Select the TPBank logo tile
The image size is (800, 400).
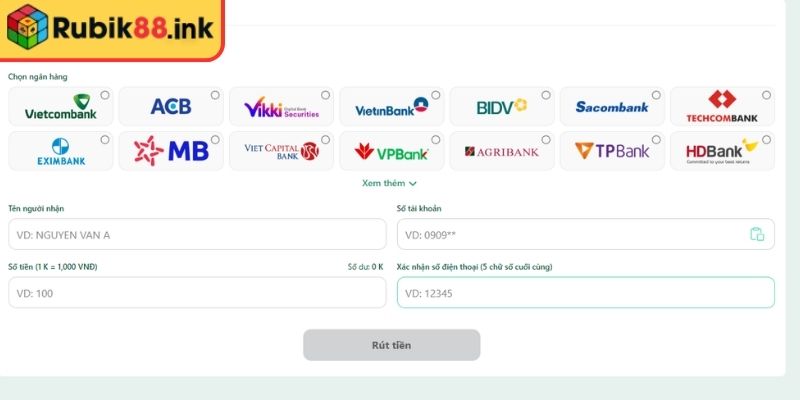coord(612,151)
